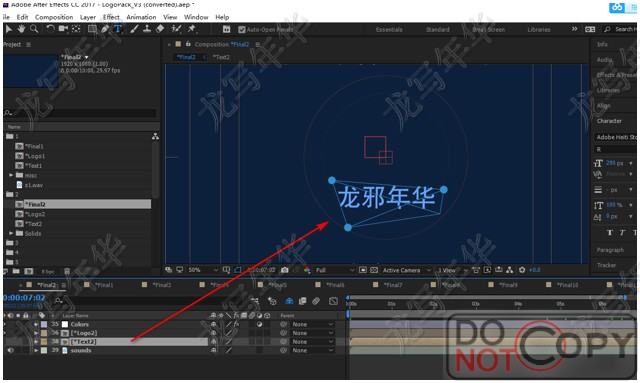Select the Zoom magnifier tool
The image size is (640, 383).
34,29
